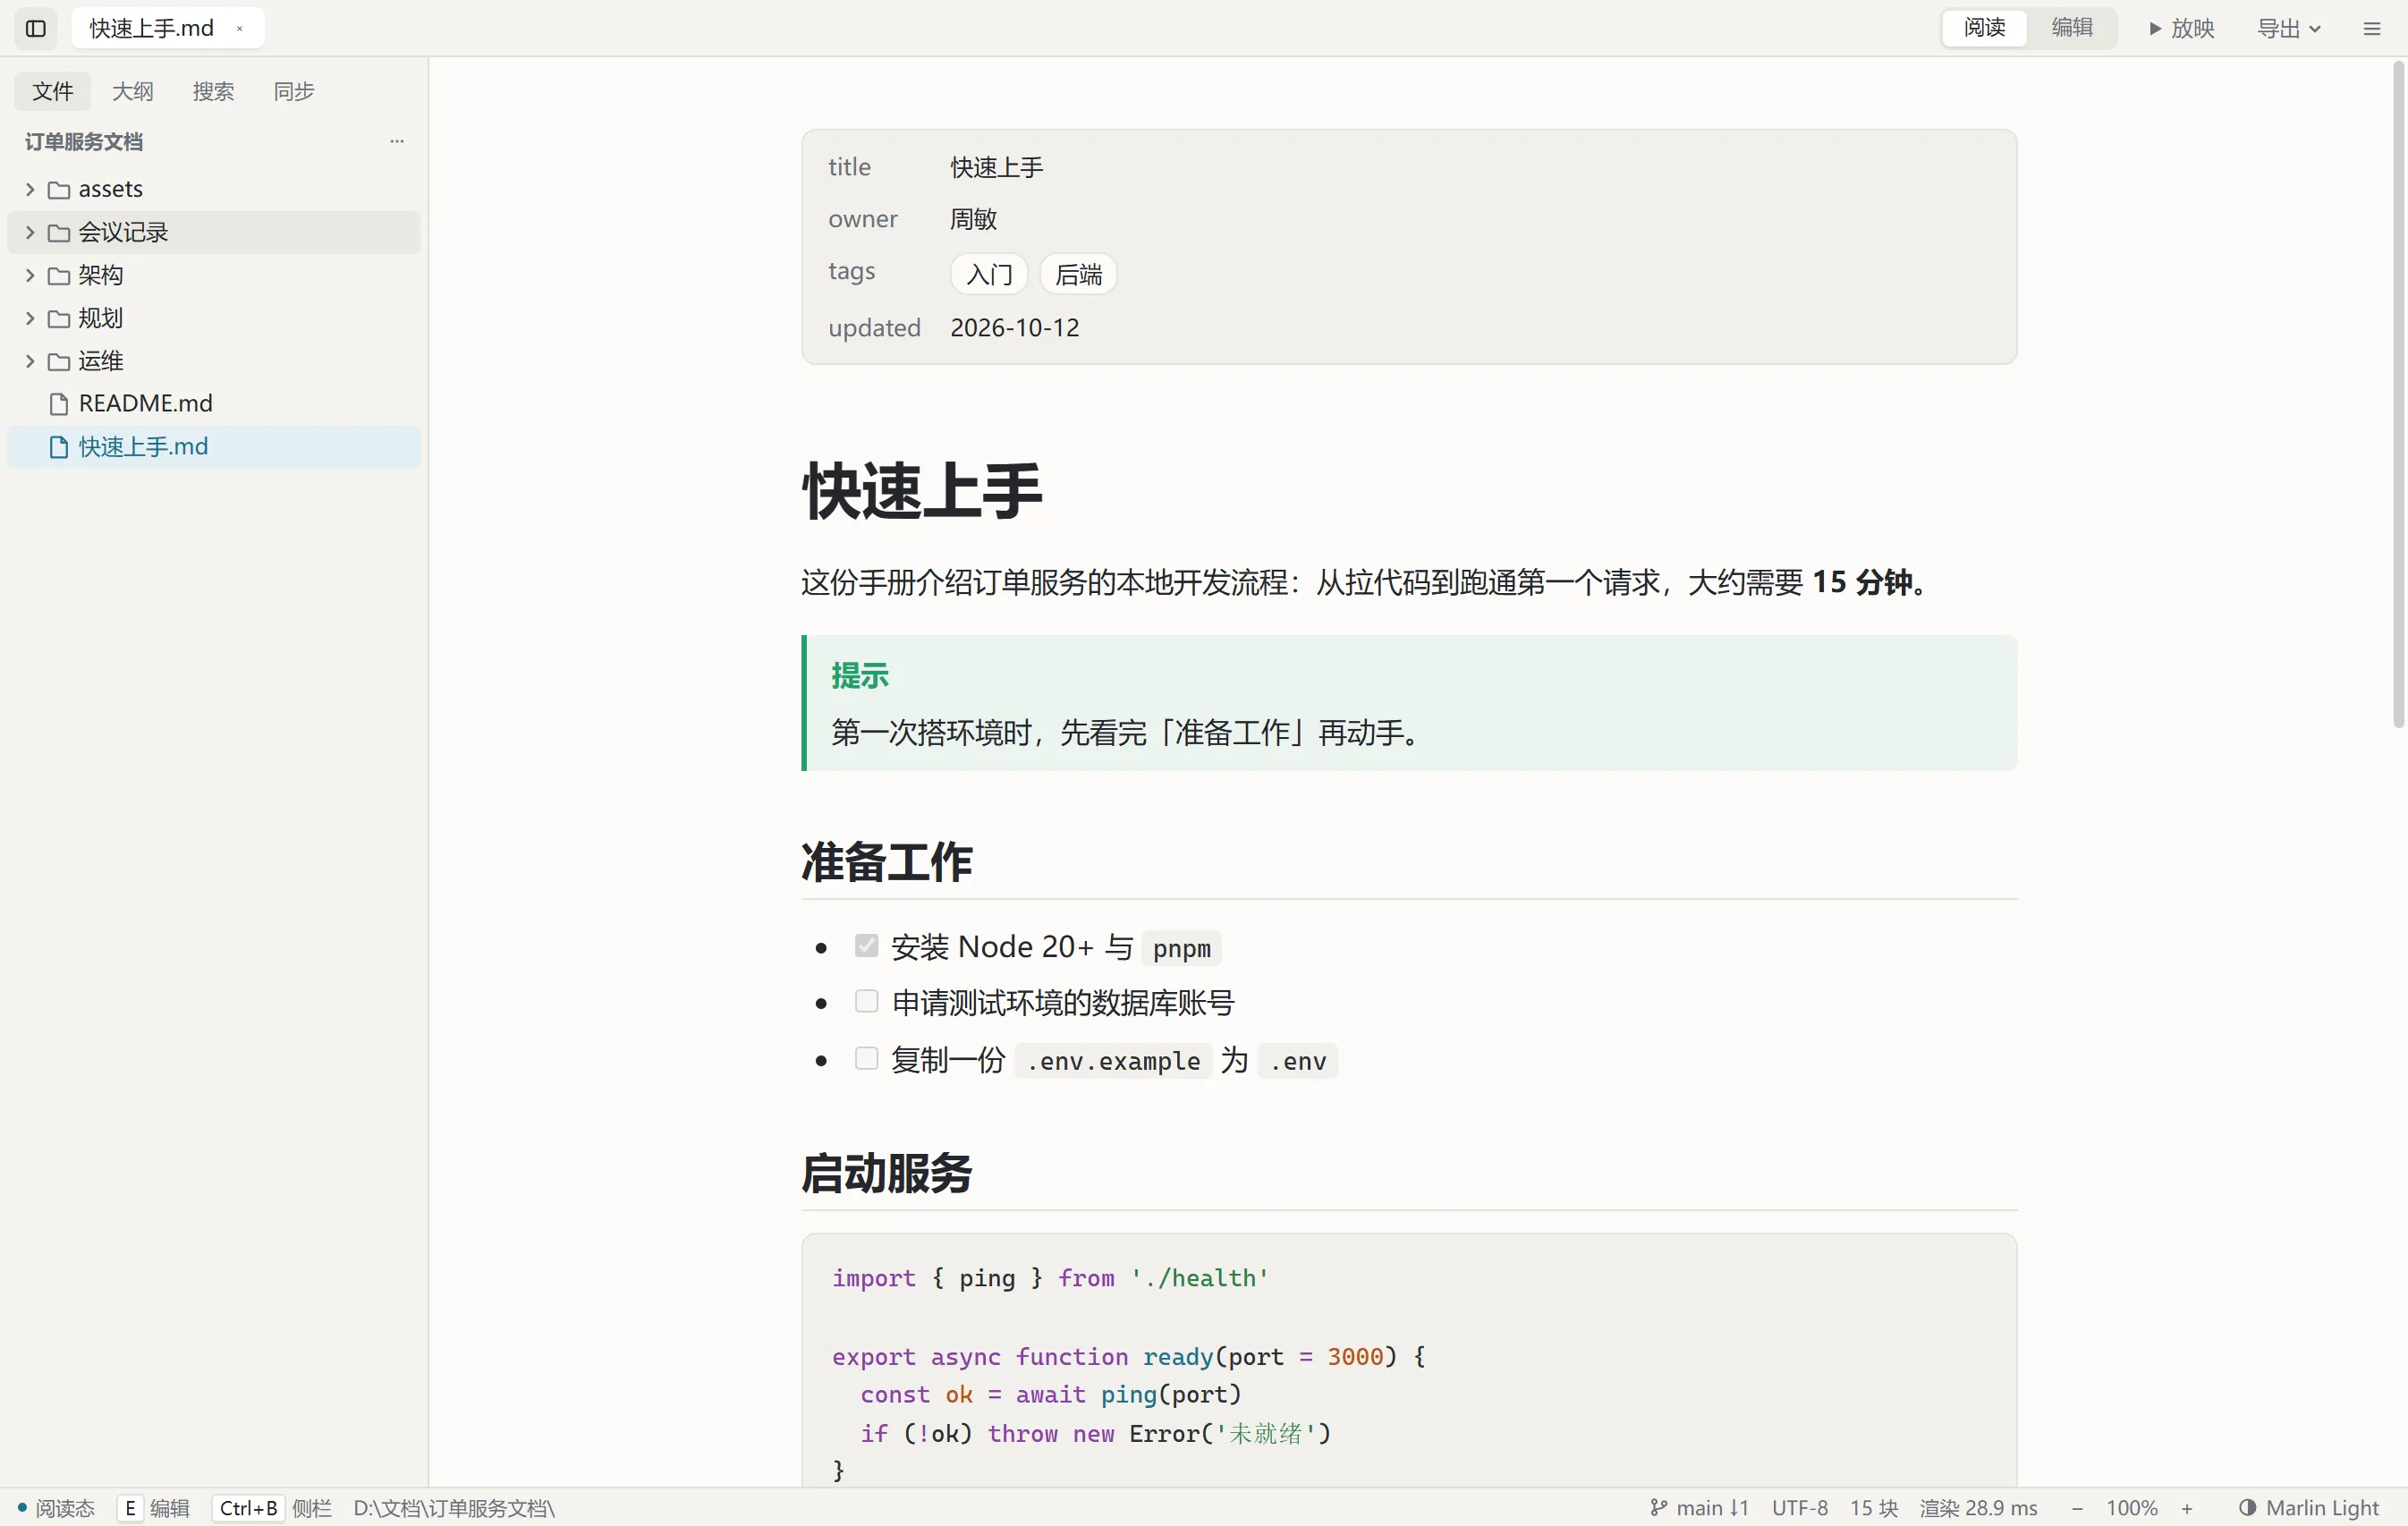This screenshot has height=1526, width=2408.
Task: Switch theme via Marlin Light icon
Action: (2247, 1507)
